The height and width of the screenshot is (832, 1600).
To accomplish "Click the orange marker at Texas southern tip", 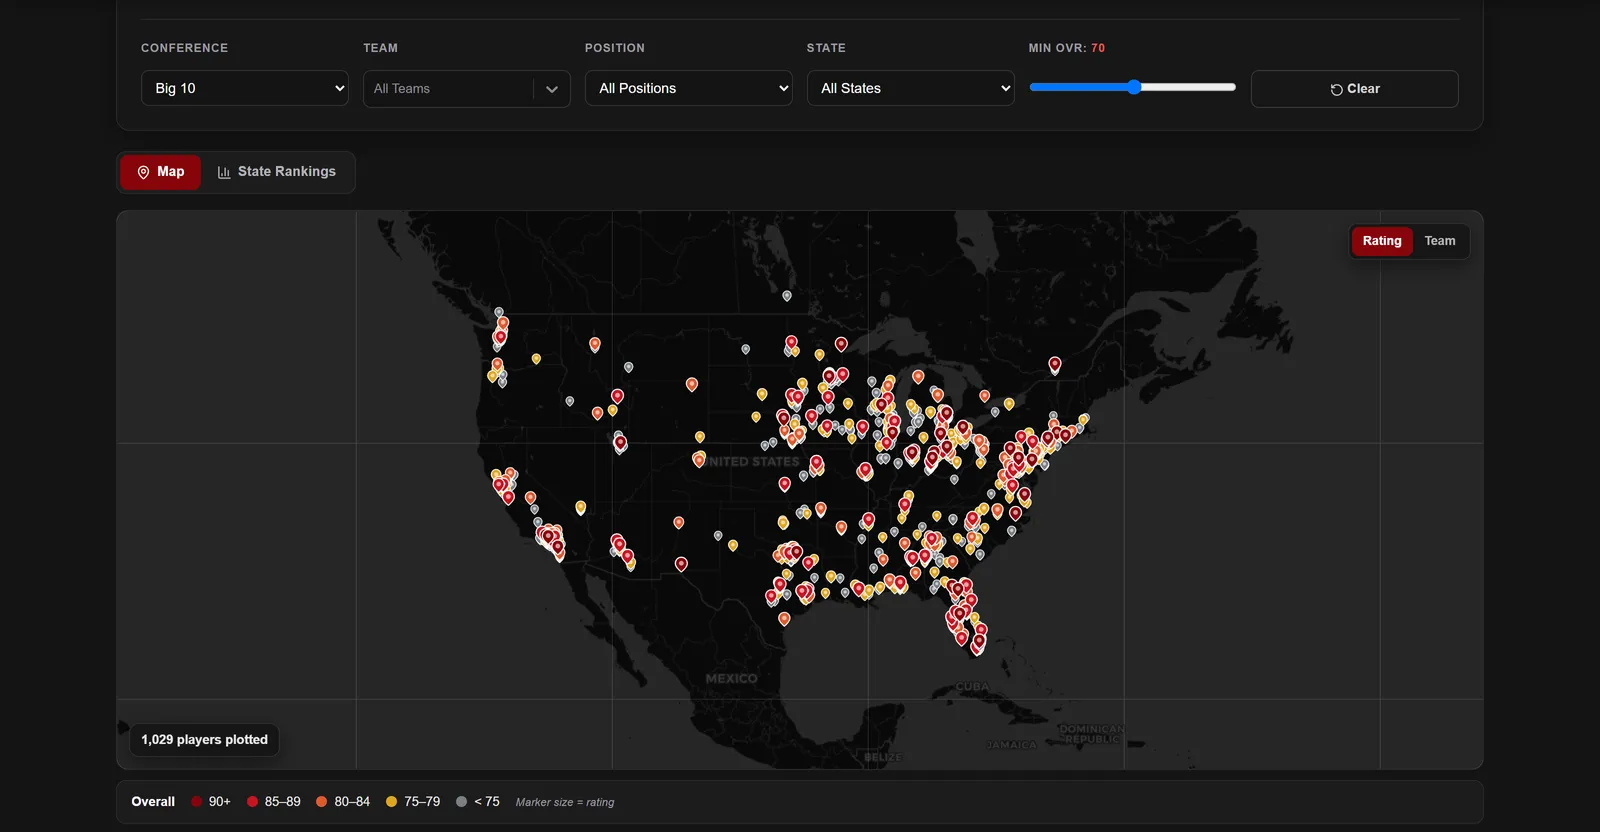I will click(784, 618).
